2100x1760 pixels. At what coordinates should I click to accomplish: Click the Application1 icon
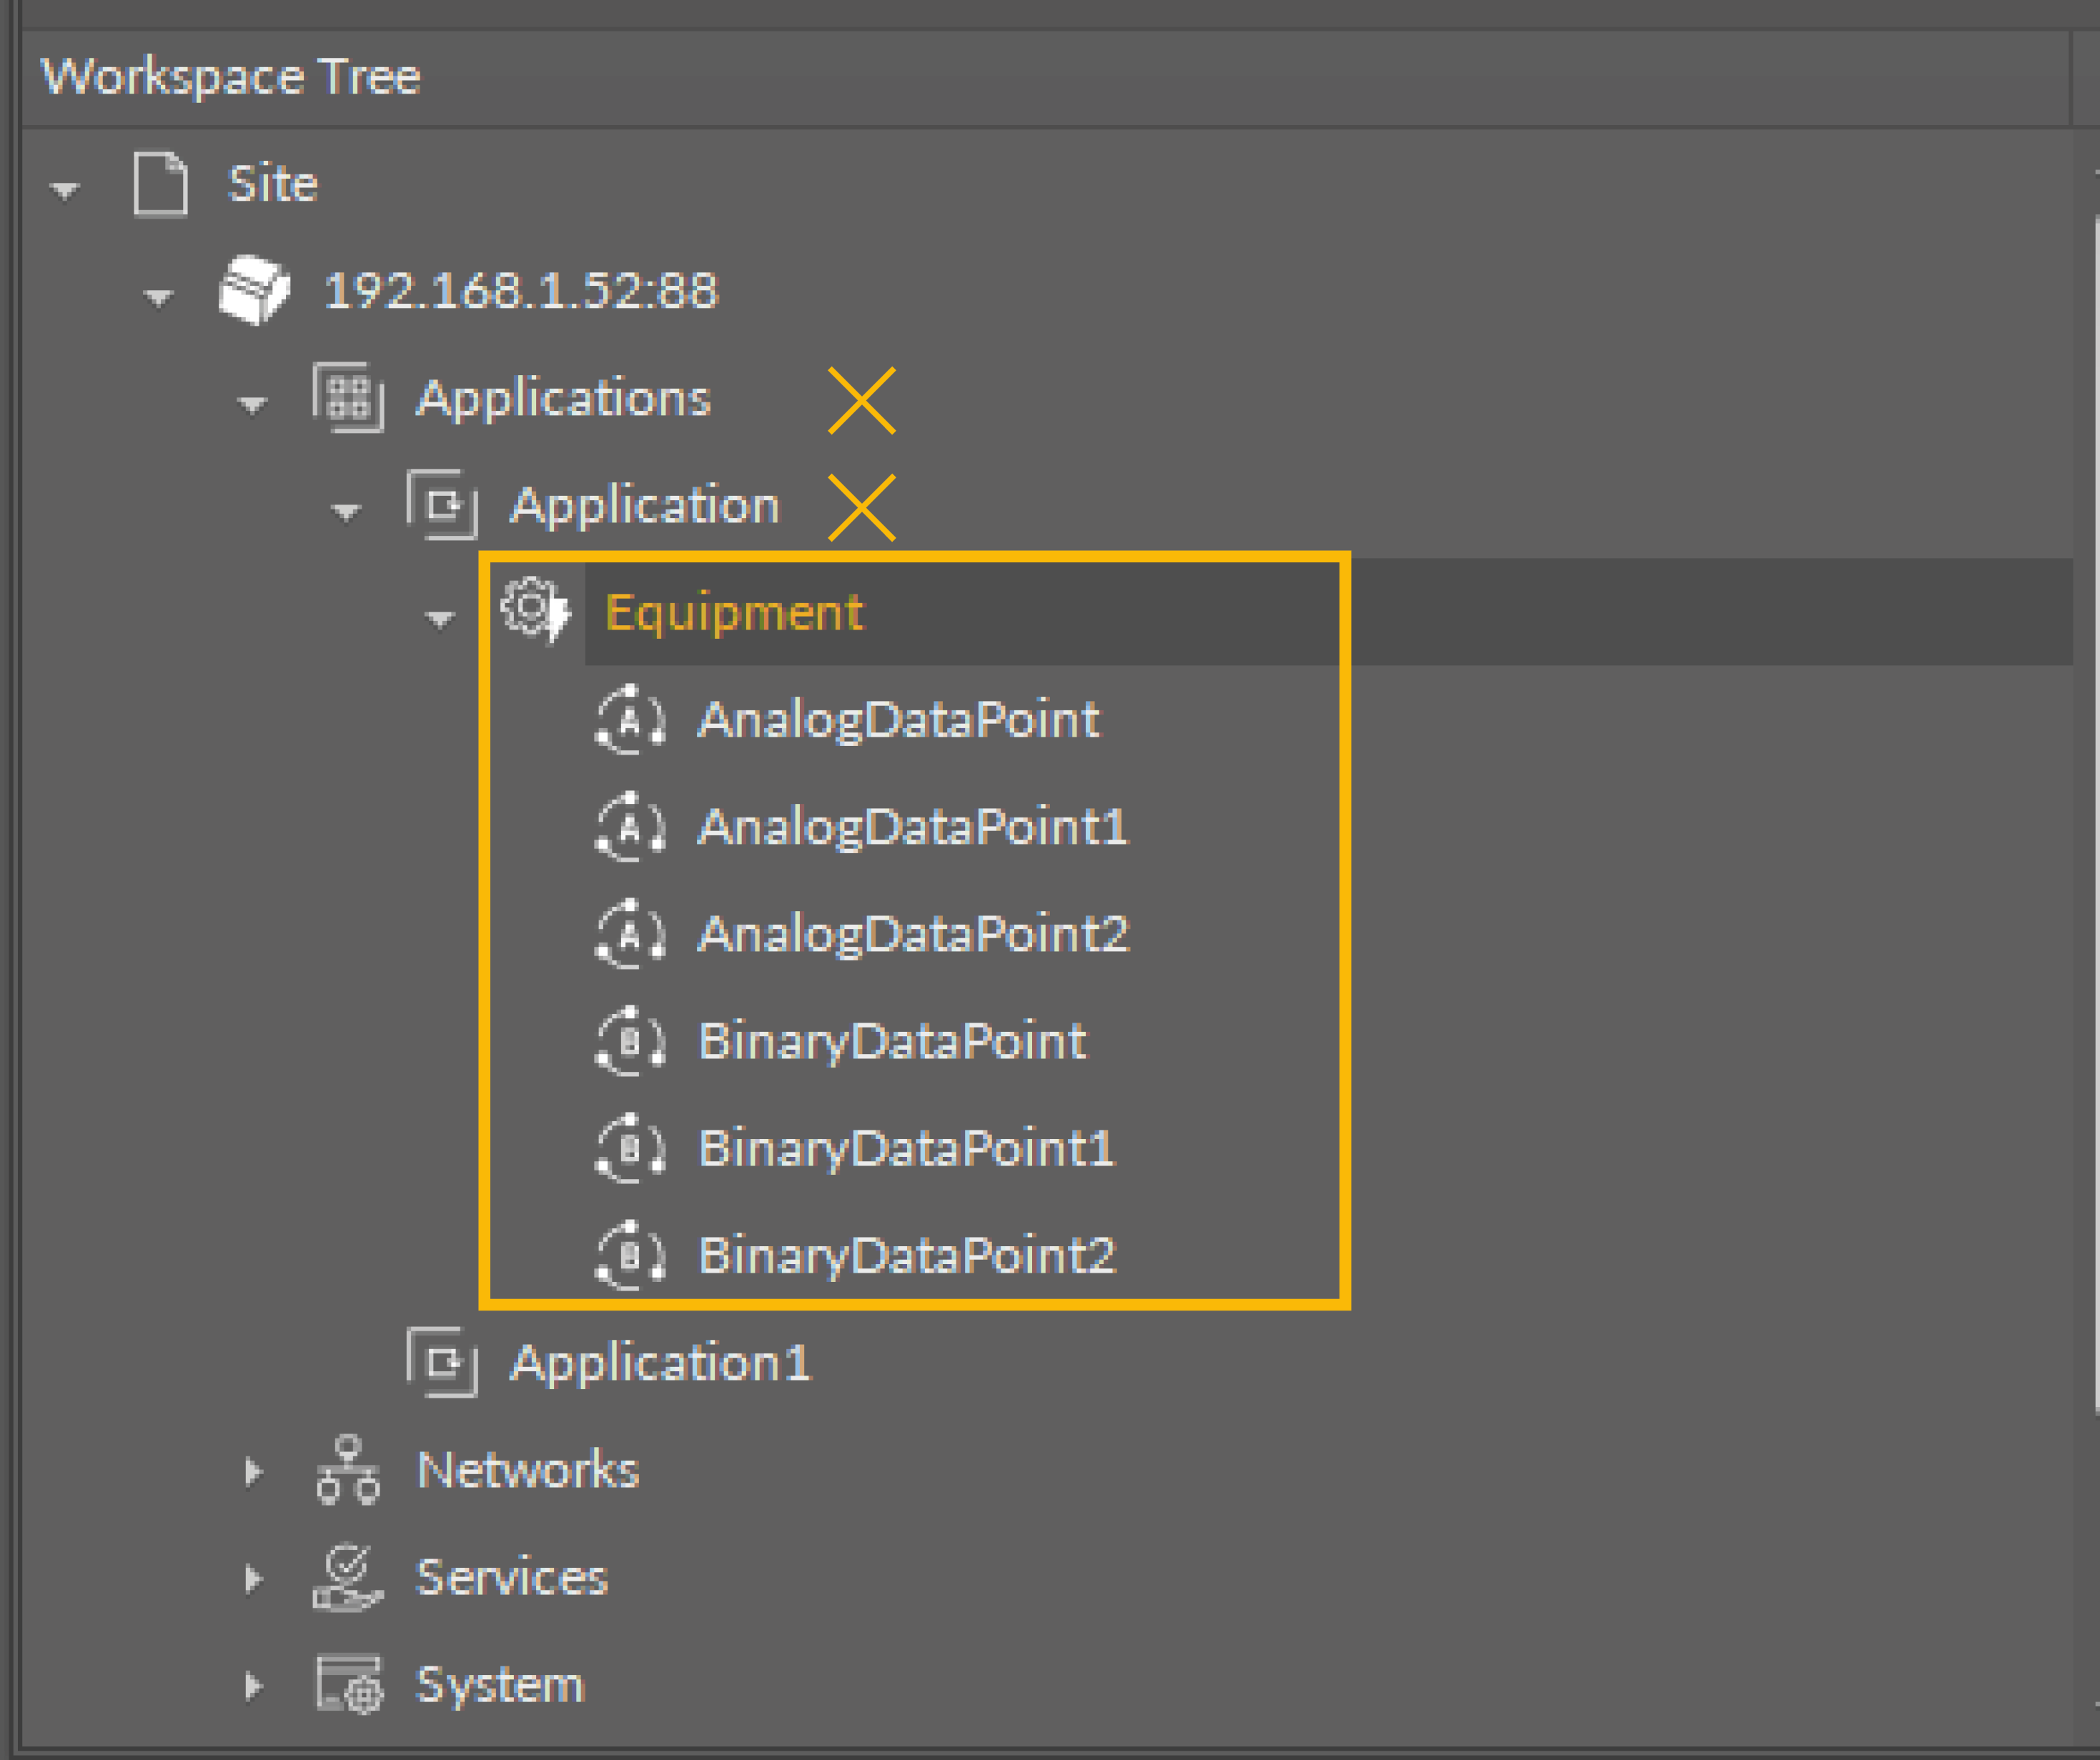click(x=442, y=1362)
